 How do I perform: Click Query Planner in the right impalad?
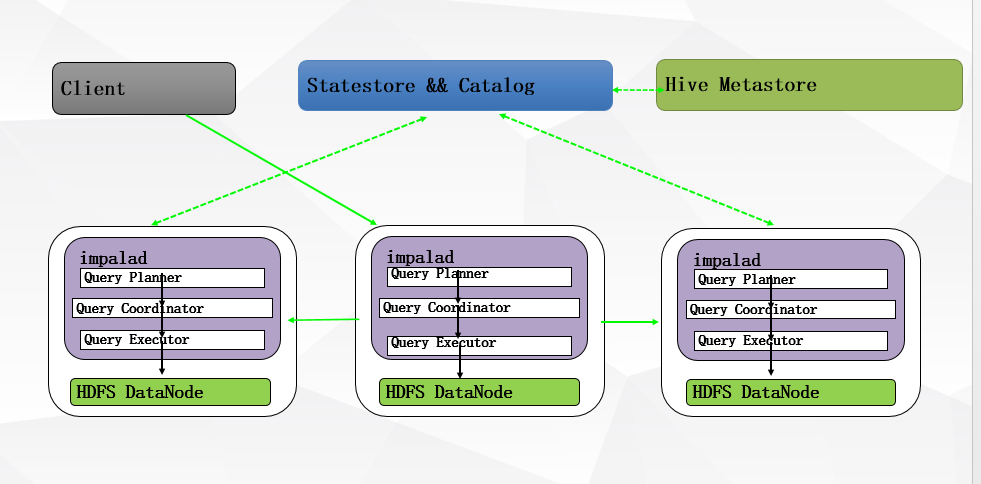(x=791, y=279)
